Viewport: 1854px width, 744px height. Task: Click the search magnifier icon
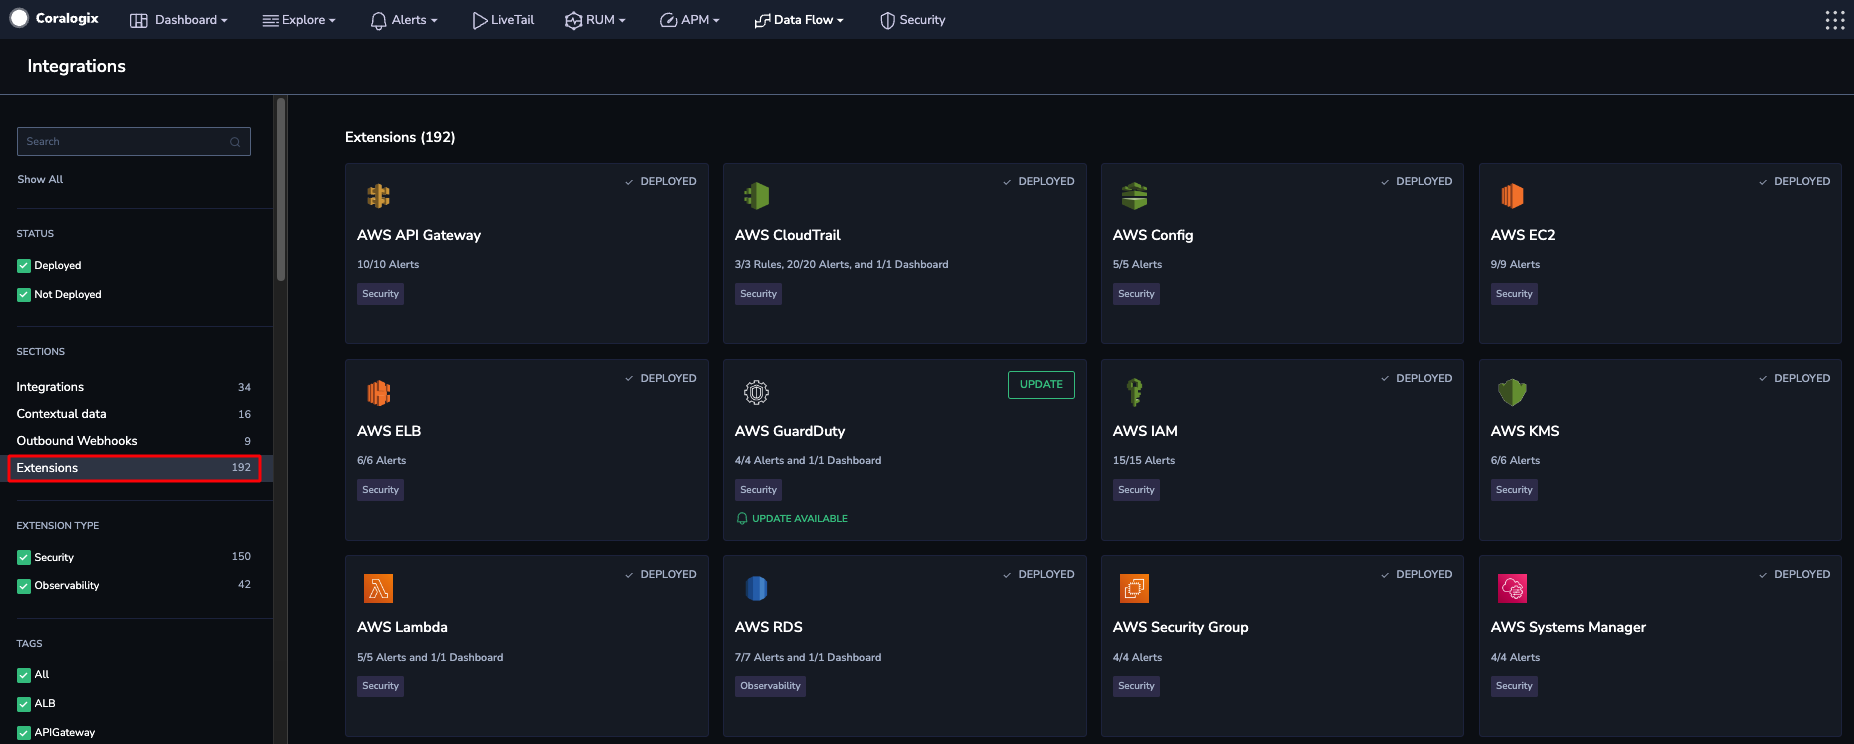[235, 142]
